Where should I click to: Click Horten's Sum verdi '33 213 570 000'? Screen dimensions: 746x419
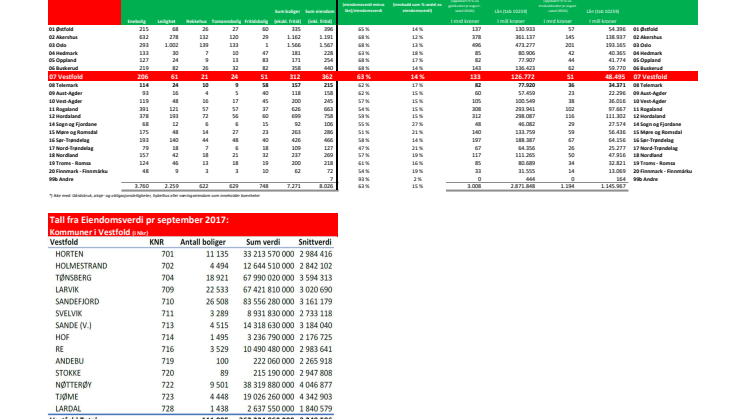(268, 254)
